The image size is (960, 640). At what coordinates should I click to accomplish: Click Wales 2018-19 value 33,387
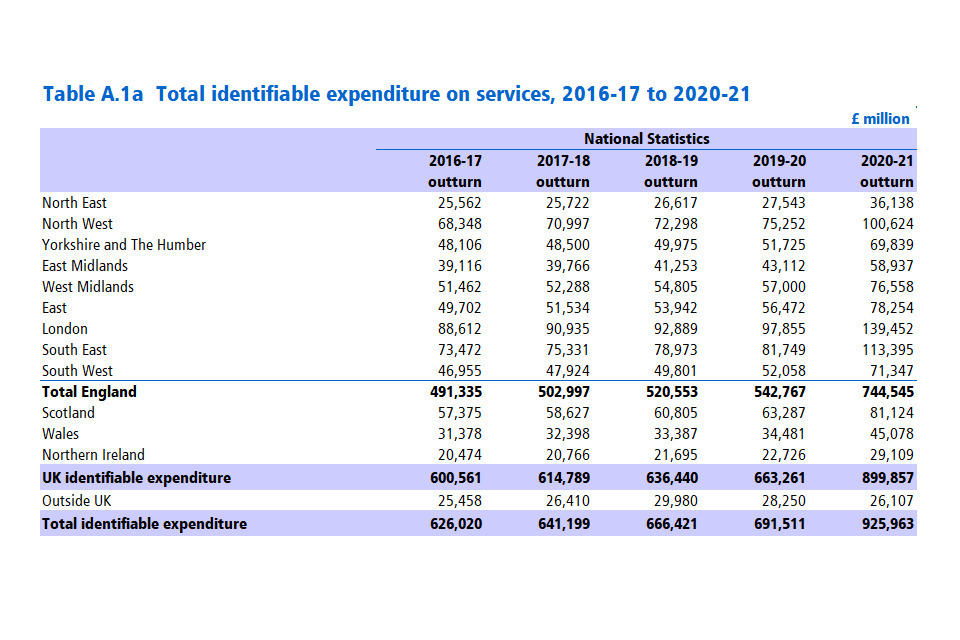tap(672, 434)
